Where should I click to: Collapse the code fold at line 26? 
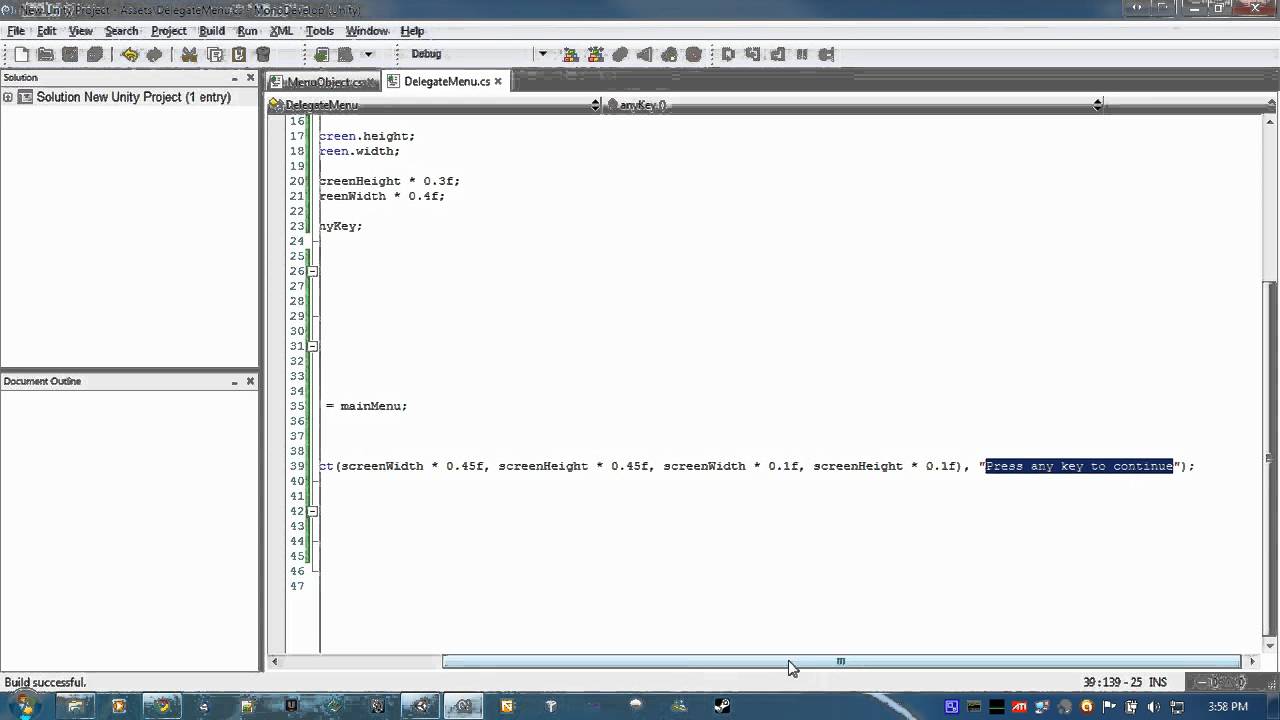[x=312, y=271]
